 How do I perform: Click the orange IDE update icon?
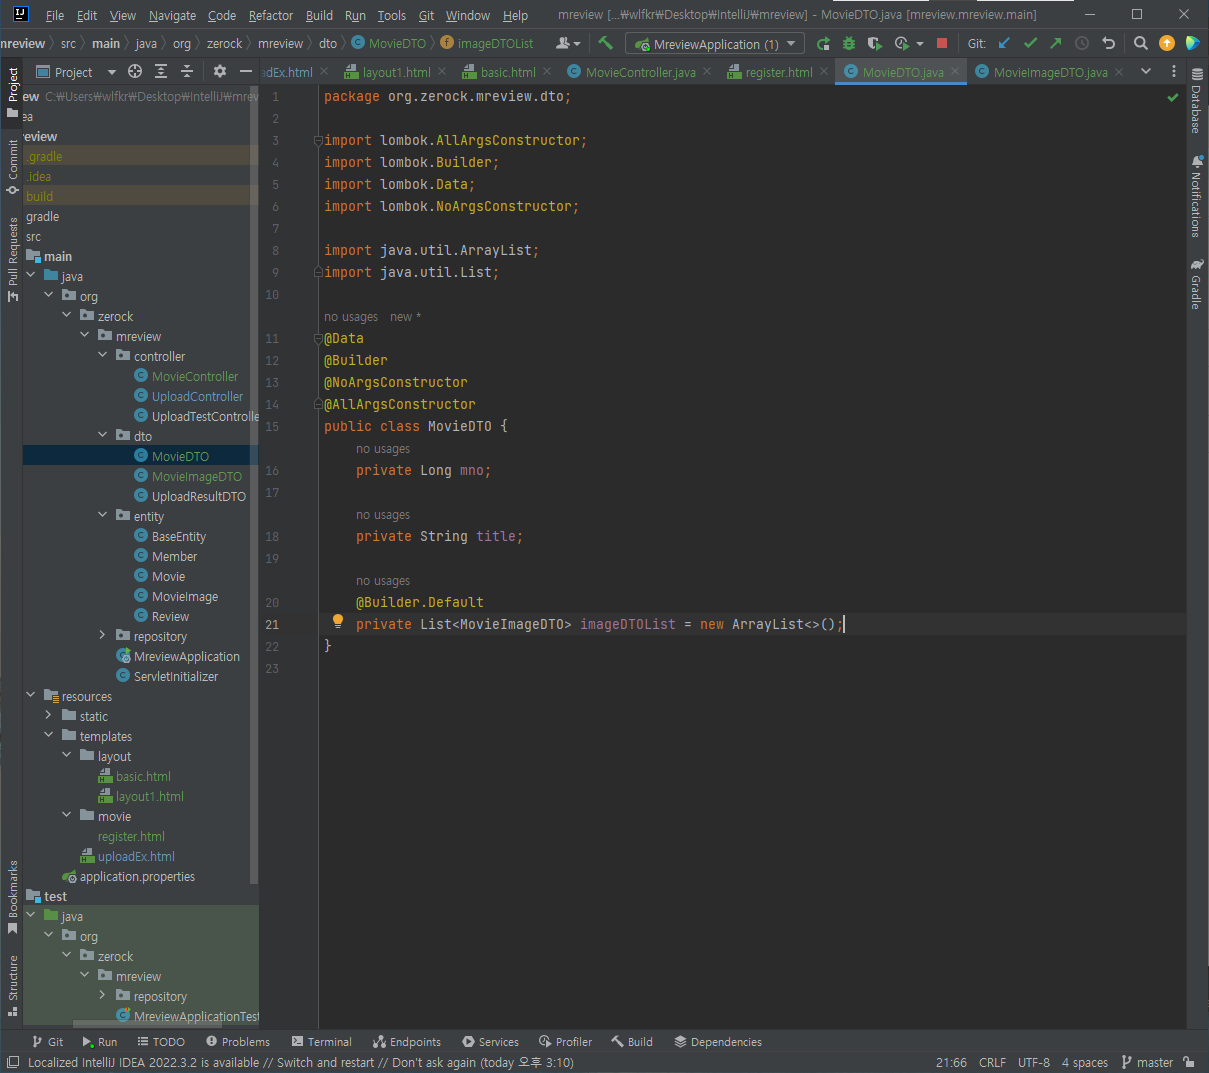(x=1167, y=43)
